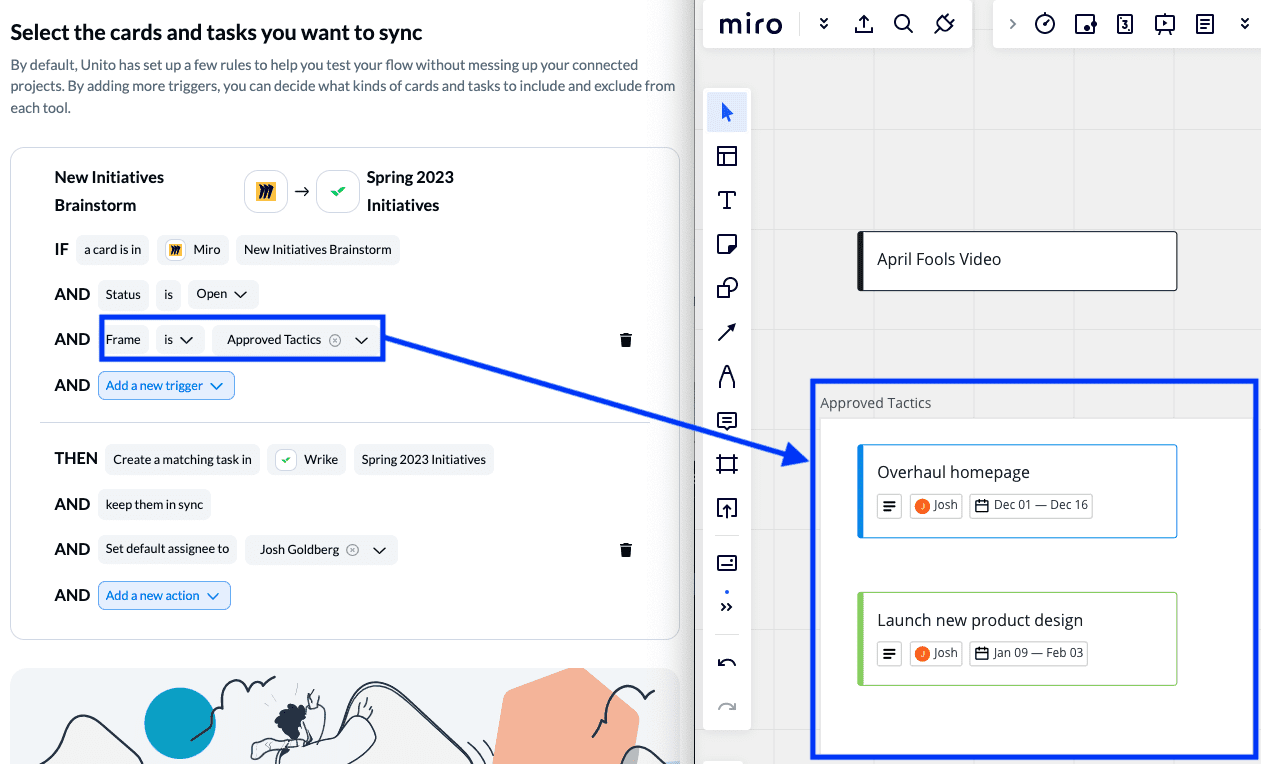Click the New Initiatives Brainstorm chip
Screen dimensions: 1261x764
click(x=318, y=250)
